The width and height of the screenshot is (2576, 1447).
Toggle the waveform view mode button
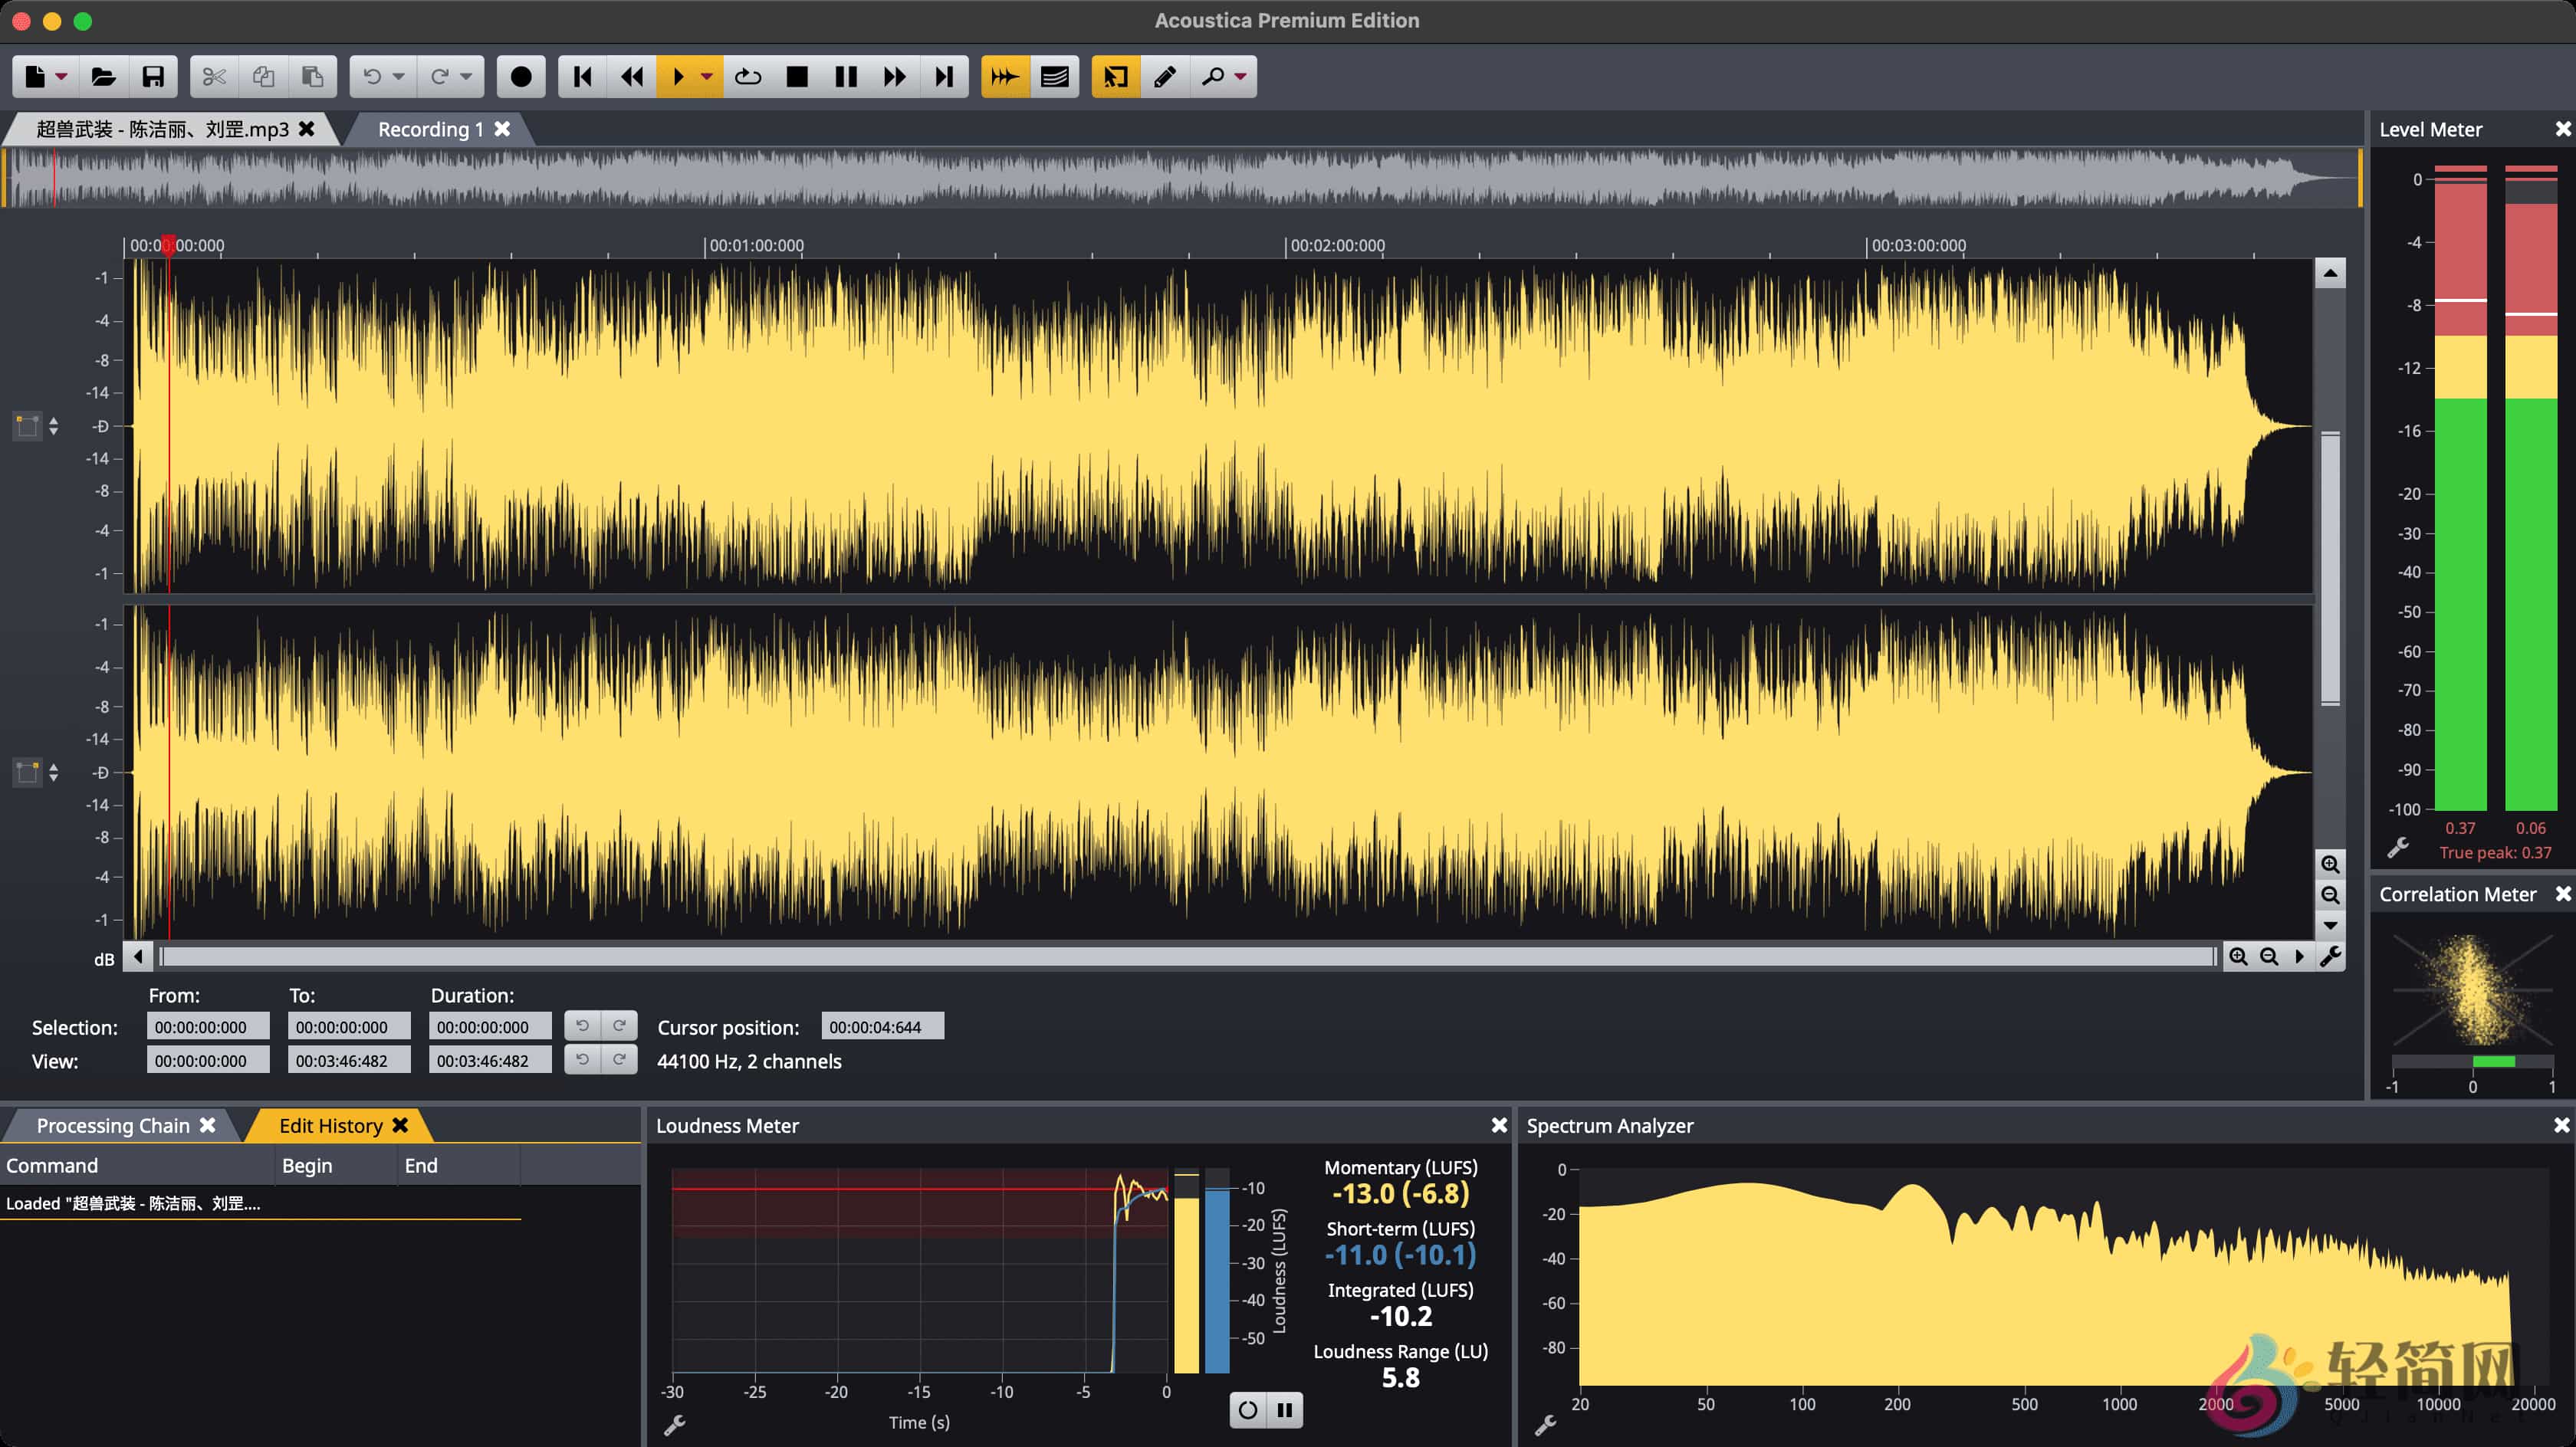click(x=1004, y=76)
